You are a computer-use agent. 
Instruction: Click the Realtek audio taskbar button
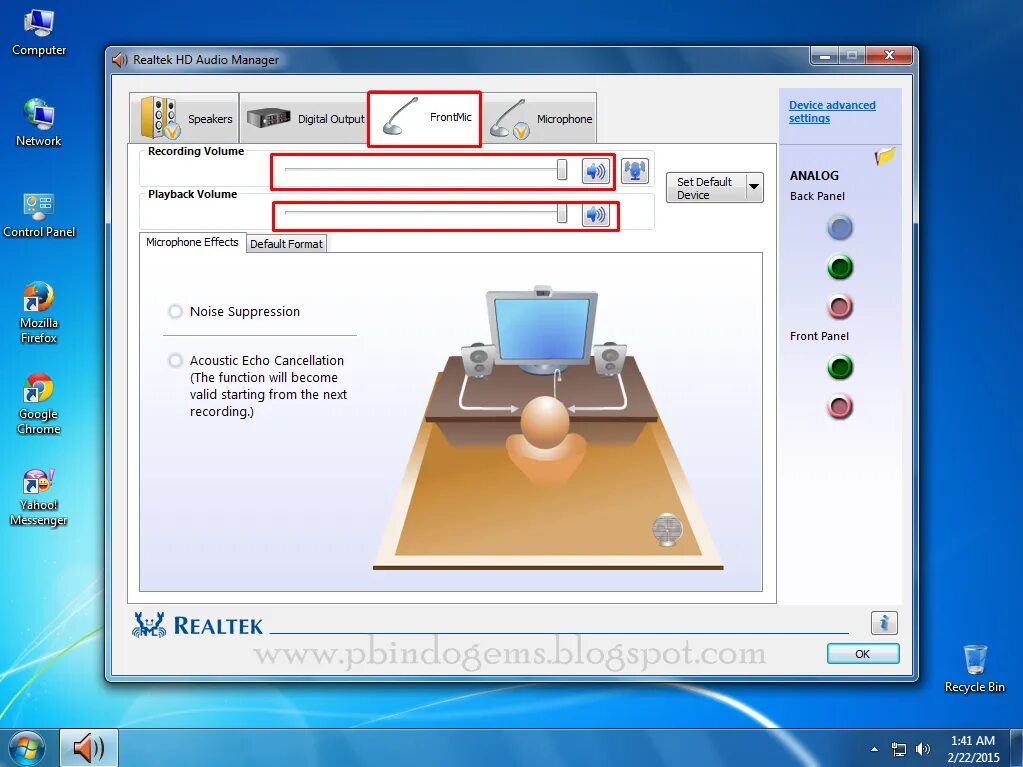click(x=89, y=748)
